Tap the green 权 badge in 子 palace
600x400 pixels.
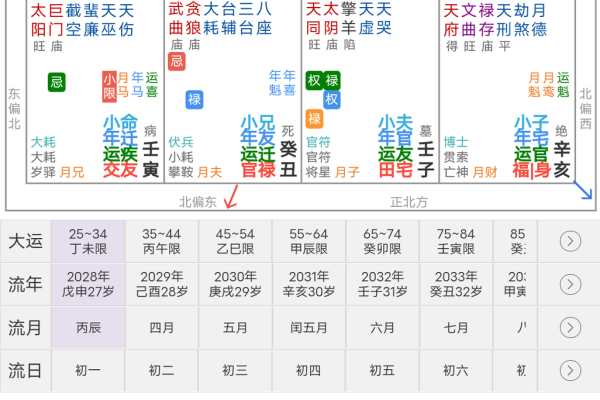coord(314,80)
